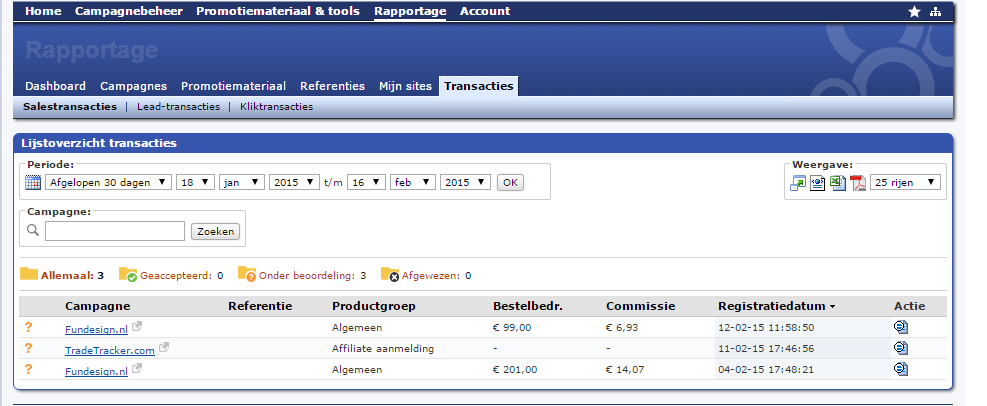Switch to Campagnes tab
The image size is (987, 406).
pos(133,86)
